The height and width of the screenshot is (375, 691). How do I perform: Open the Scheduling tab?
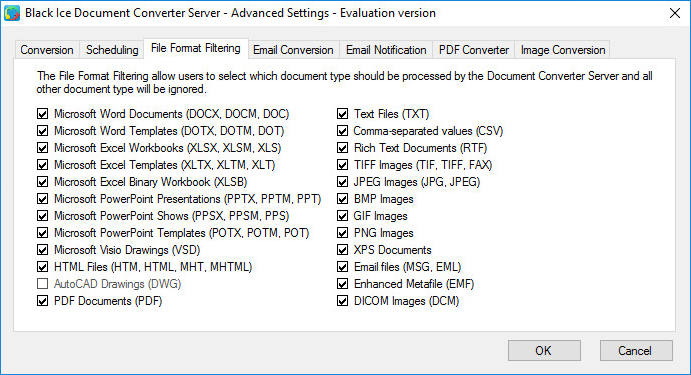tap(112, 50)
